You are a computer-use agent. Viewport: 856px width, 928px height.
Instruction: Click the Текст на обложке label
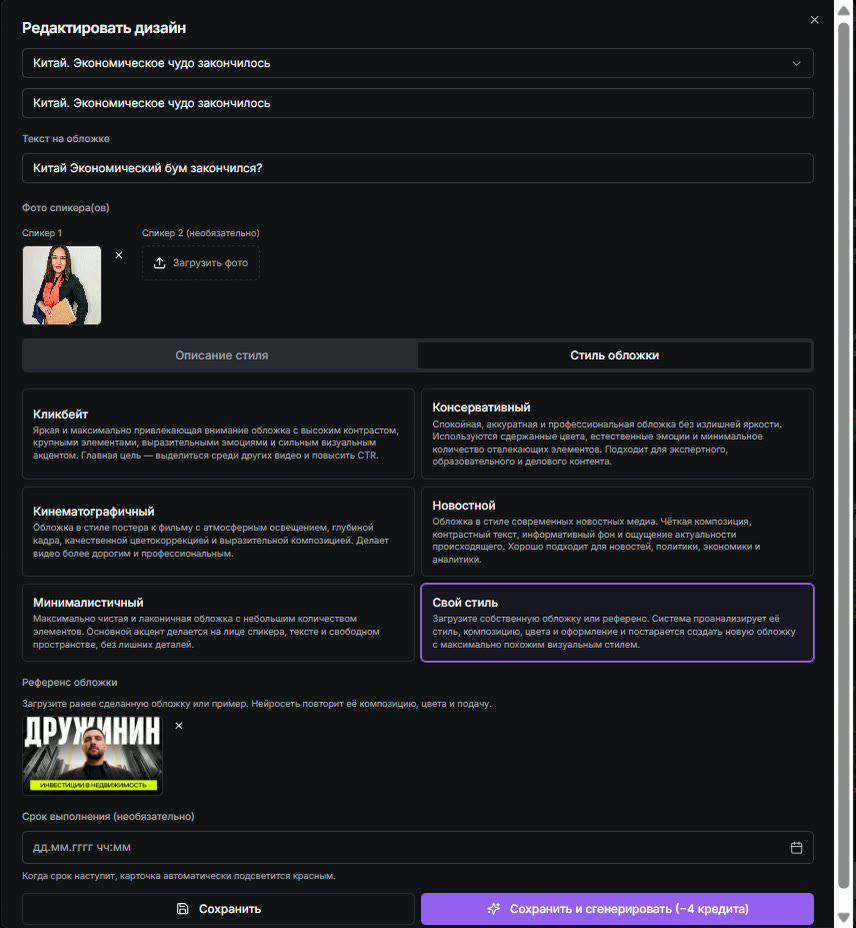point(66,138)
